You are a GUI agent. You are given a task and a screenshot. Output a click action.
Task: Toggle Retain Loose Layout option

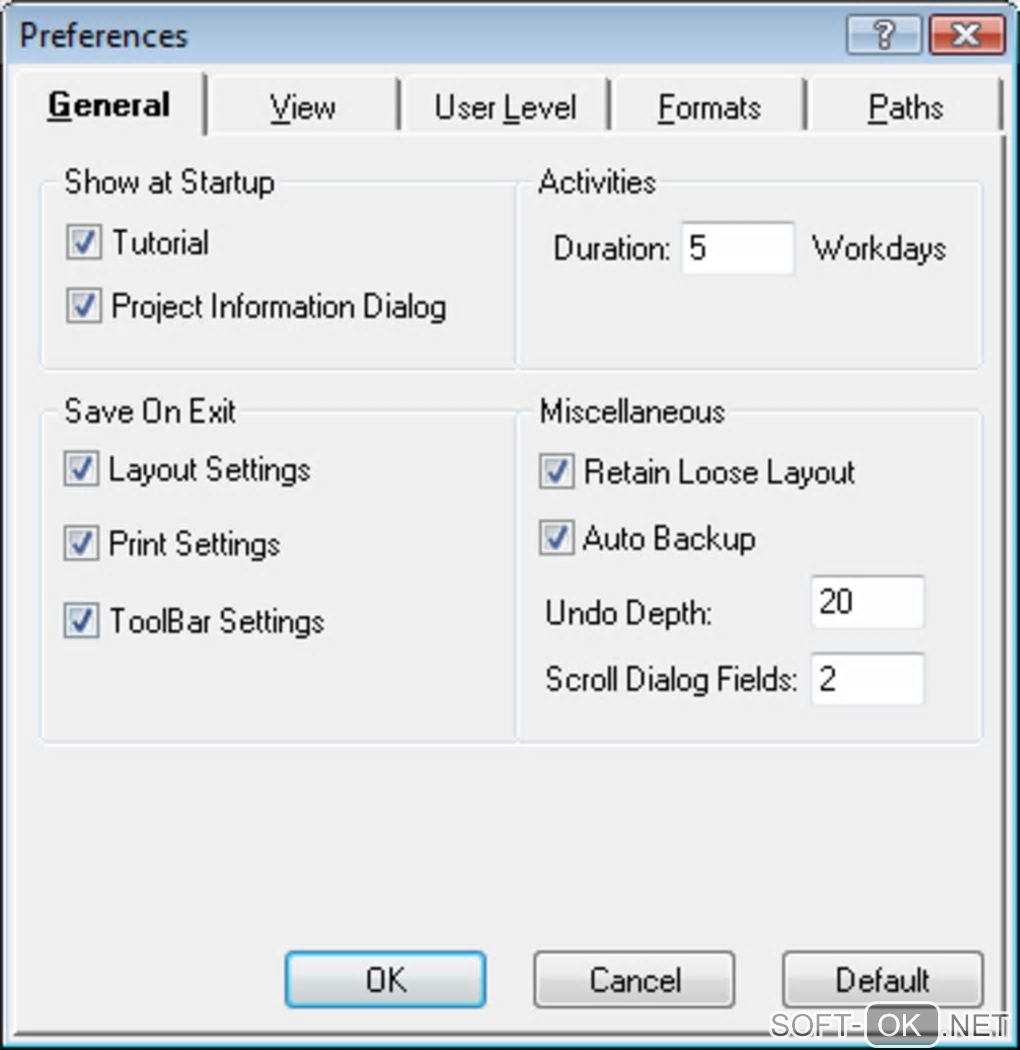(556, 472)
